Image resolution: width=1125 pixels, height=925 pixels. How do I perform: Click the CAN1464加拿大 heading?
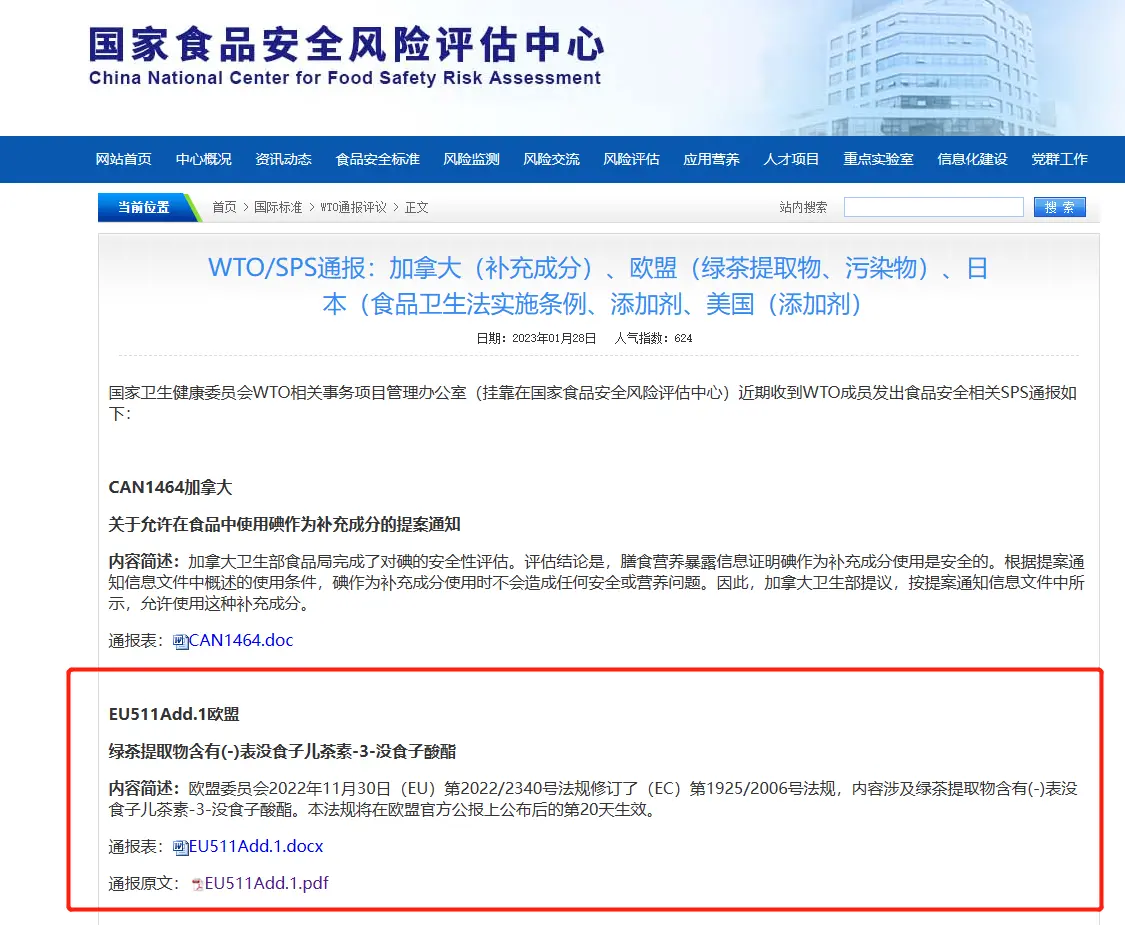coord(170,487)
